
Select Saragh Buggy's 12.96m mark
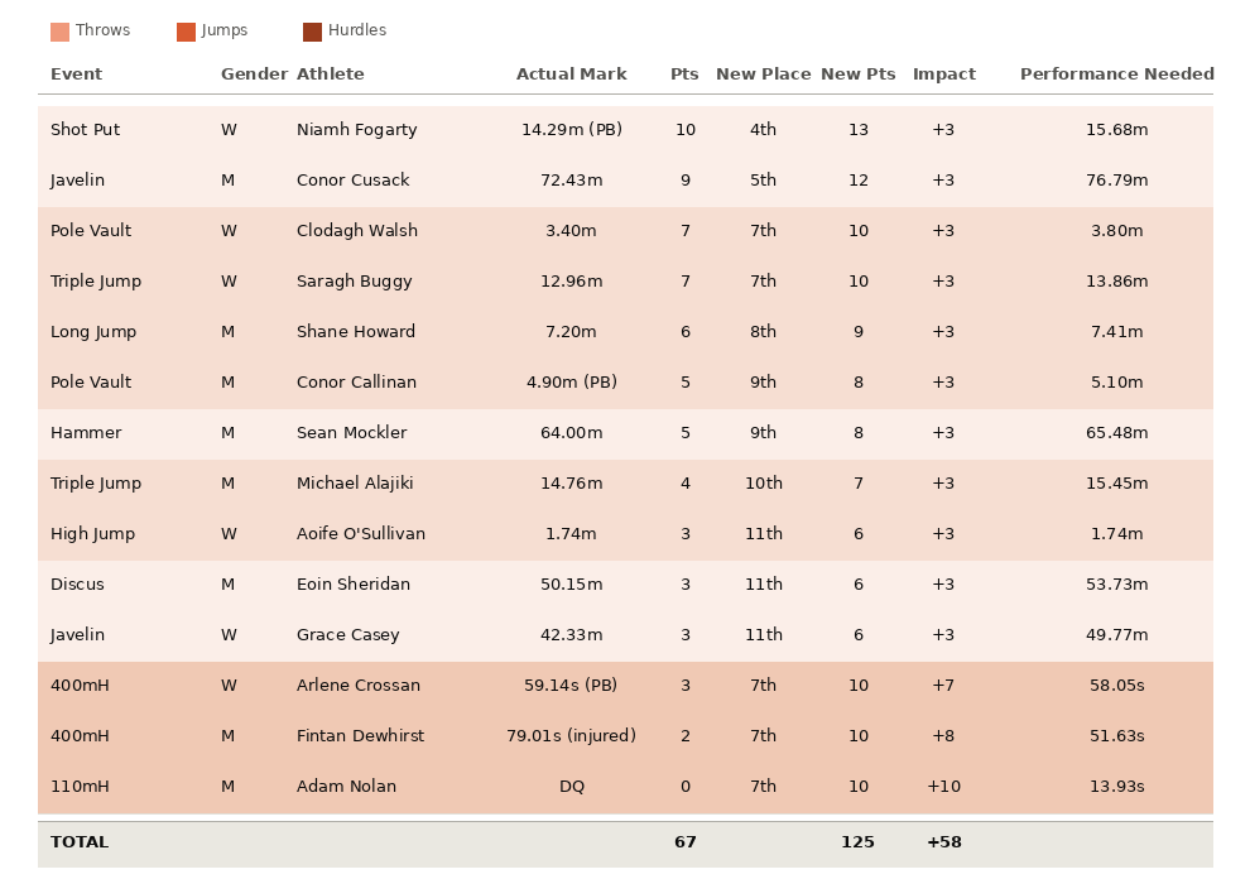point(572,281)
